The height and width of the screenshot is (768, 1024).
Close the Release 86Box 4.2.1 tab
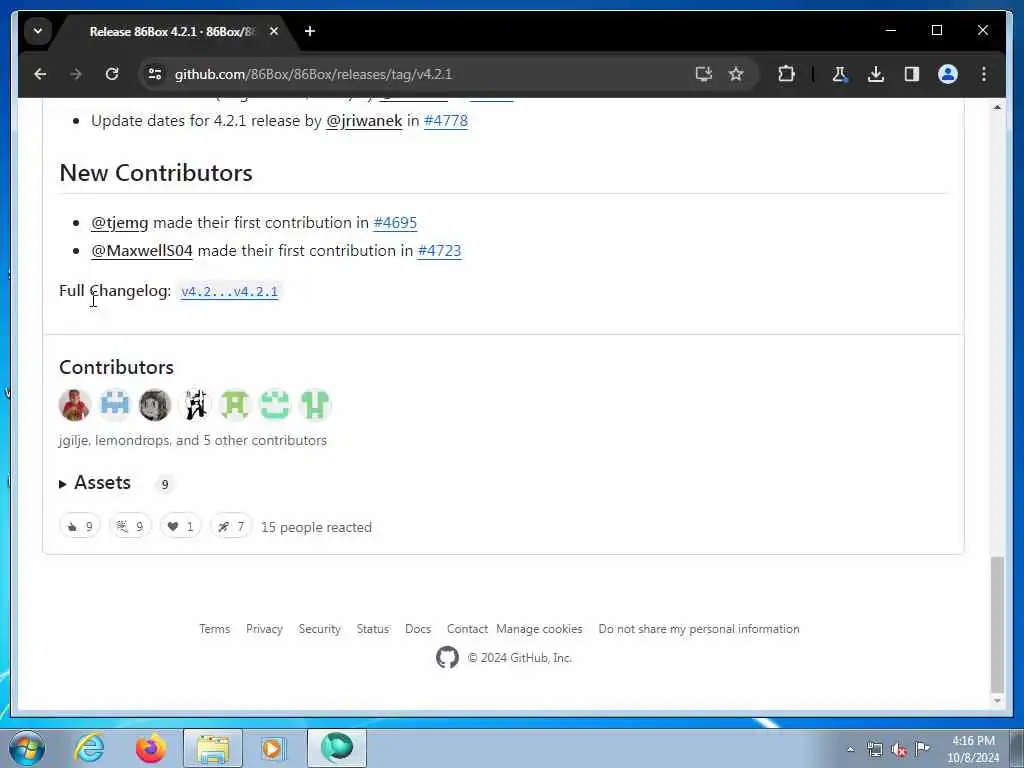(x=274, y=31)
